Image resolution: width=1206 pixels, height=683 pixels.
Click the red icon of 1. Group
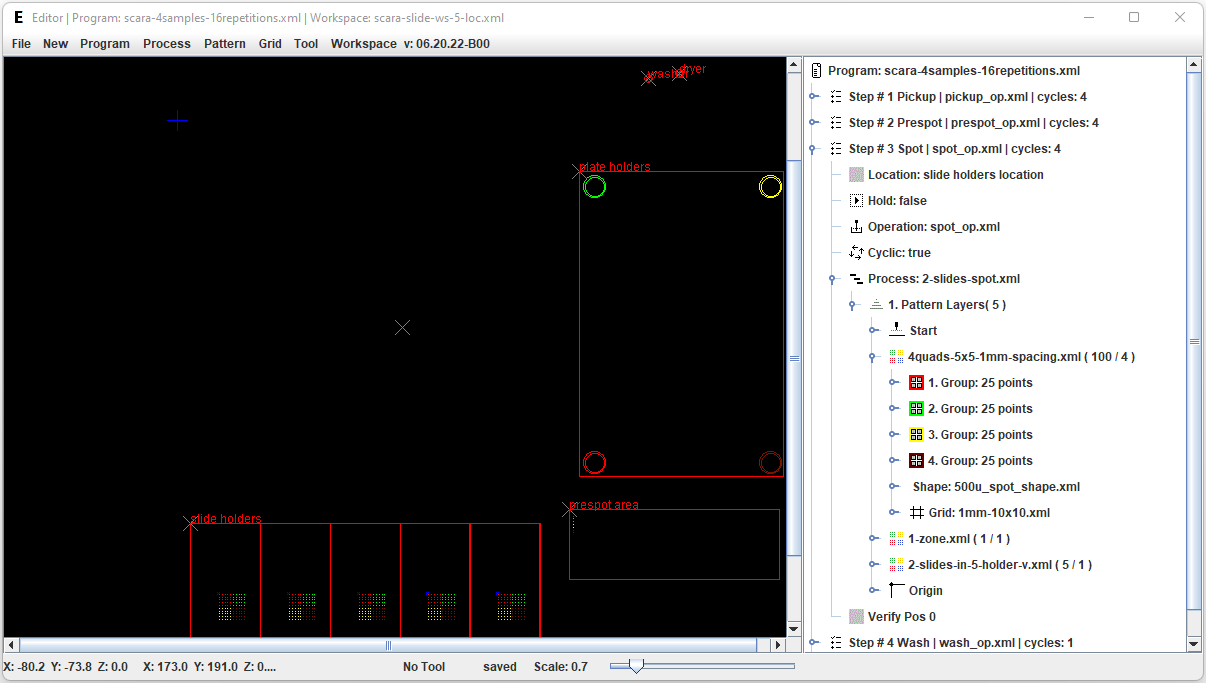click(x=916, y=383)
